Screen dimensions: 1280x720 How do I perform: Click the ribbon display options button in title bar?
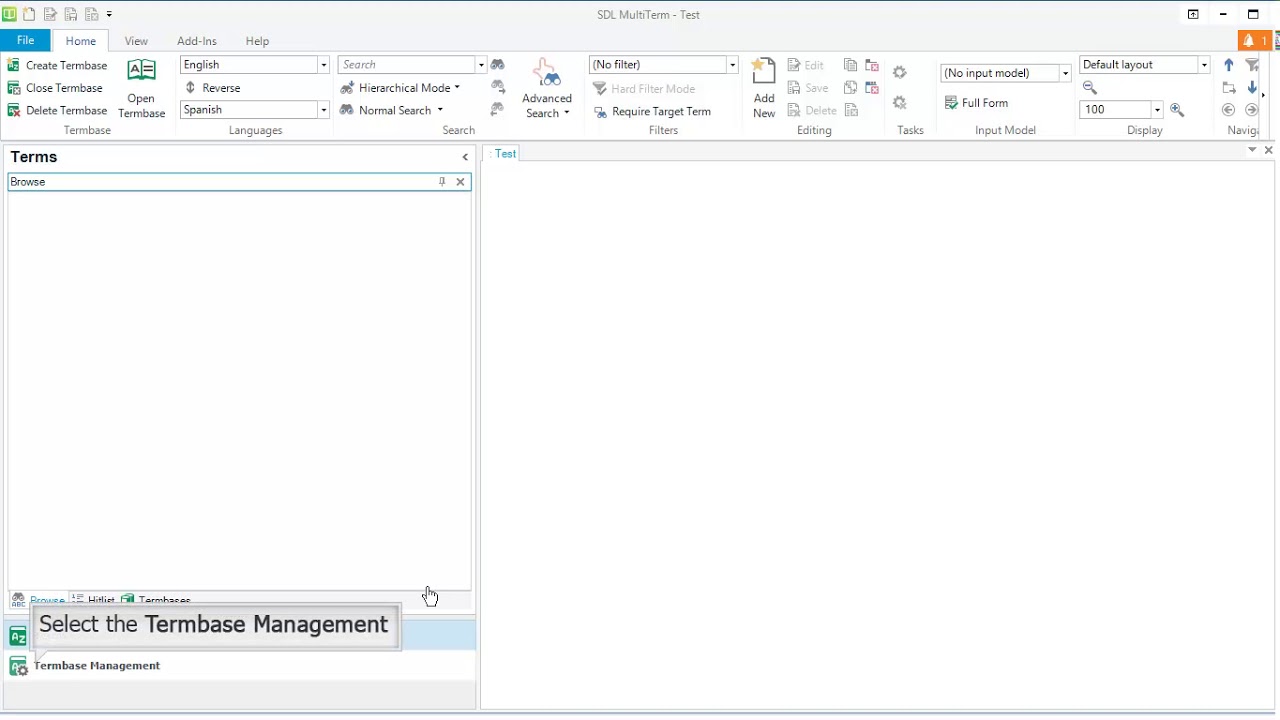point(1193,14)
